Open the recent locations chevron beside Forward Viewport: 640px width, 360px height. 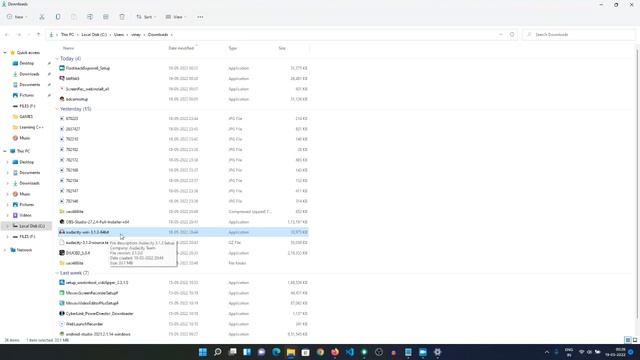tap(29, 35)
